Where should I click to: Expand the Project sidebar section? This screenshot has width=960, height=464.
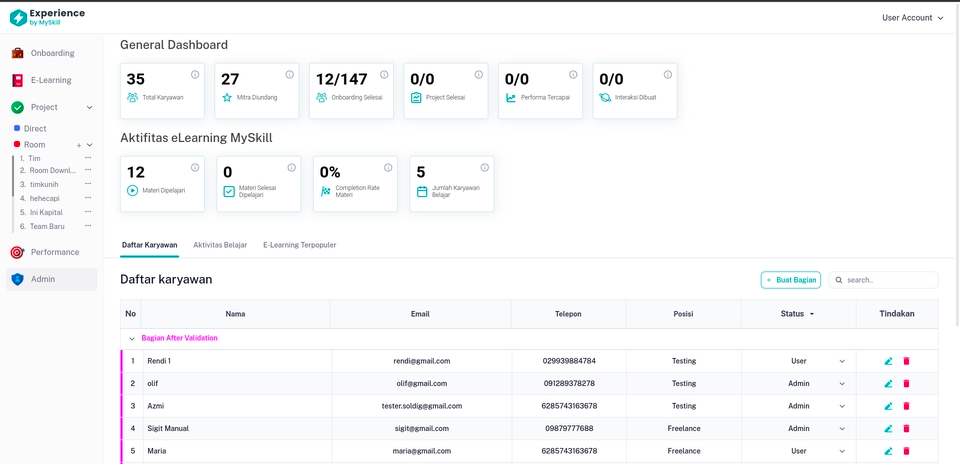pyautogui.click(x=89, y=107)
